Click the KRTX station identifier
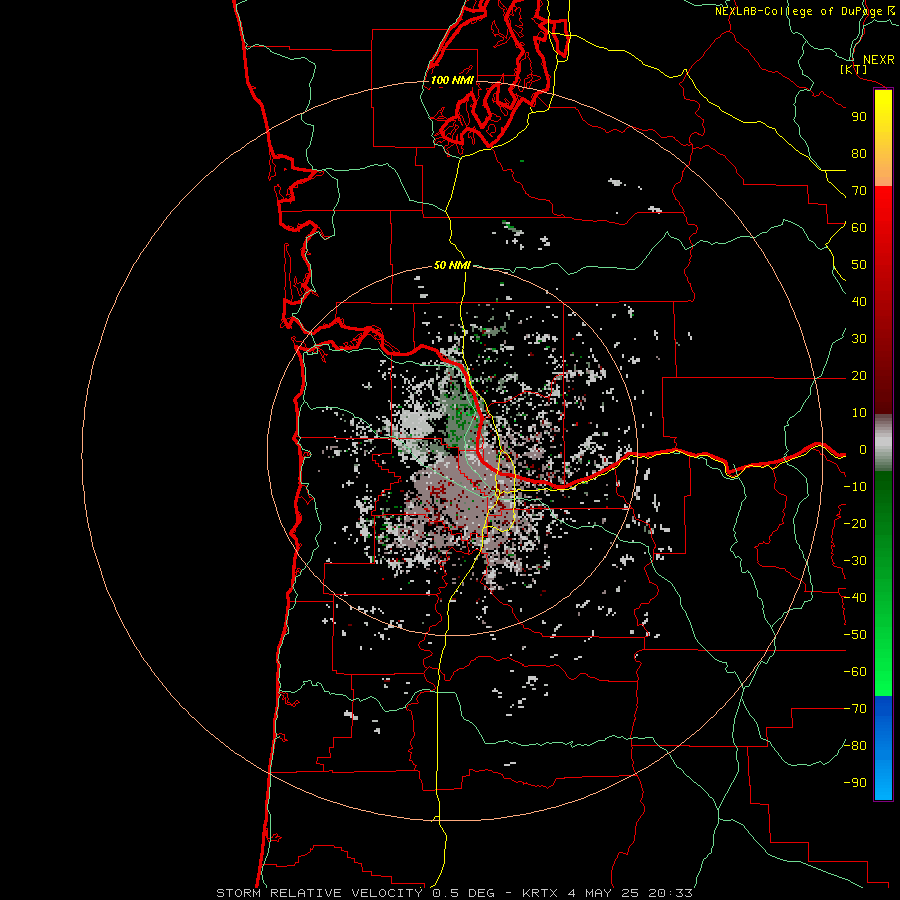The width and height of the screenshot is (900, 900). [541, 893]
